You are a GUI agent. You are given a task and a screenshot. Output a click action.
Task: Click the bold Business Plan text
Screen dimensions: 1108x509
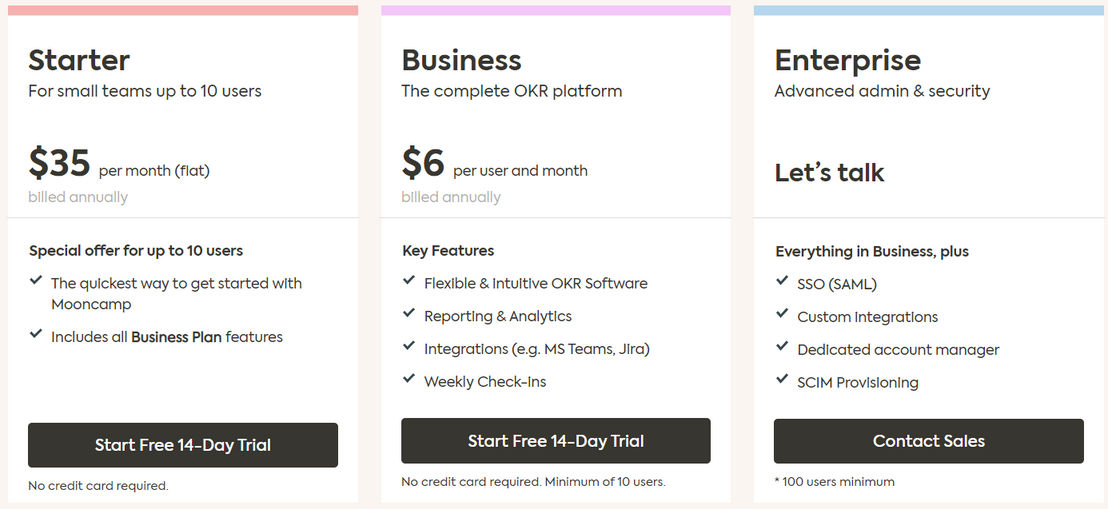176,337
